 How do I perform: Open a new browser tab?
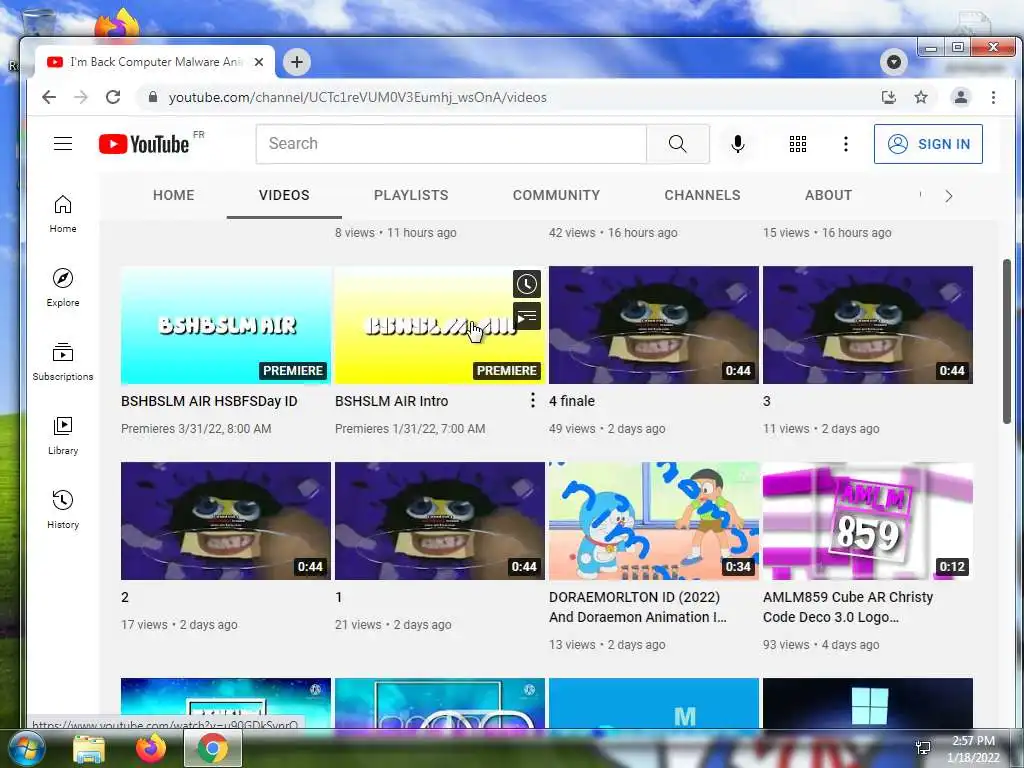tap(296, 62)
